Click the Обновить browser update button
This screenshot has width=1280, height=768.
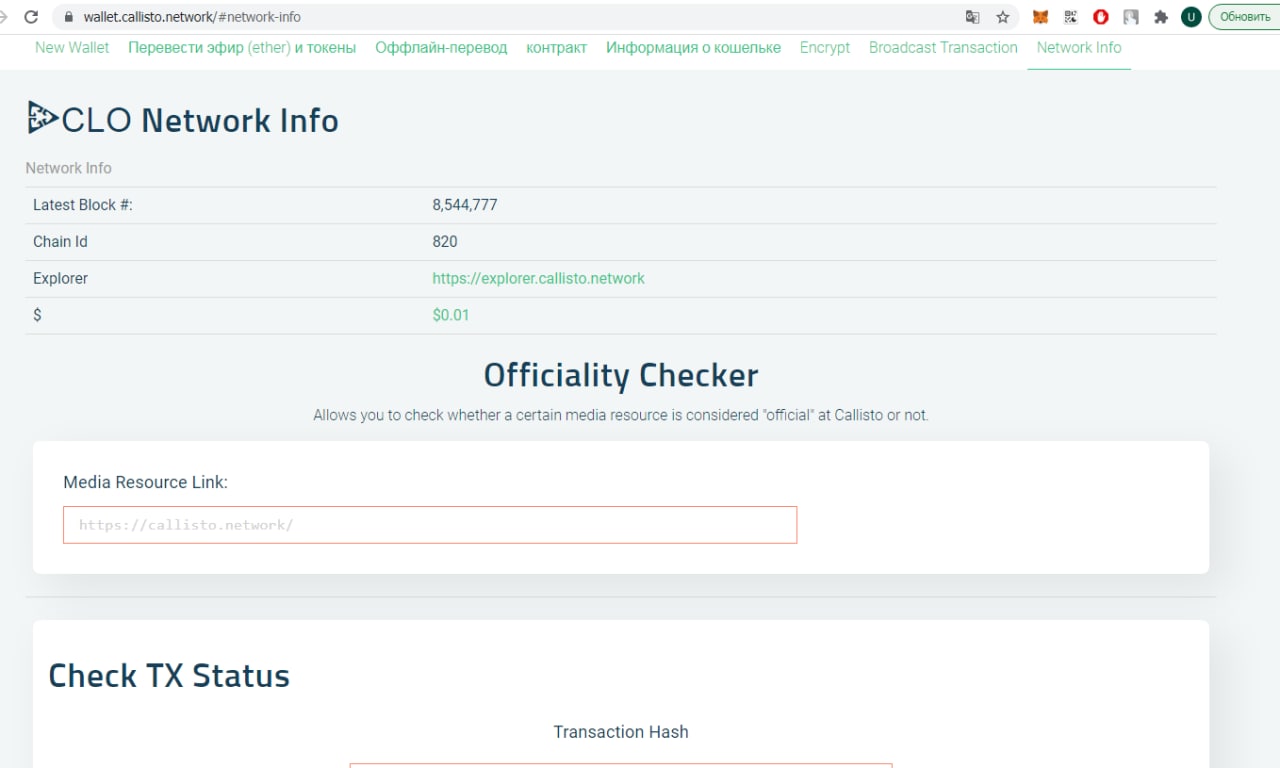[1245, 17]
